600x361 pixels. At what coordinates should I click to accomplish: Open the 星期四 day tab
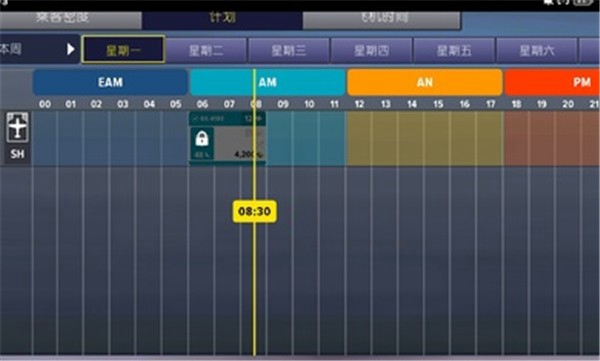(371, 50)
